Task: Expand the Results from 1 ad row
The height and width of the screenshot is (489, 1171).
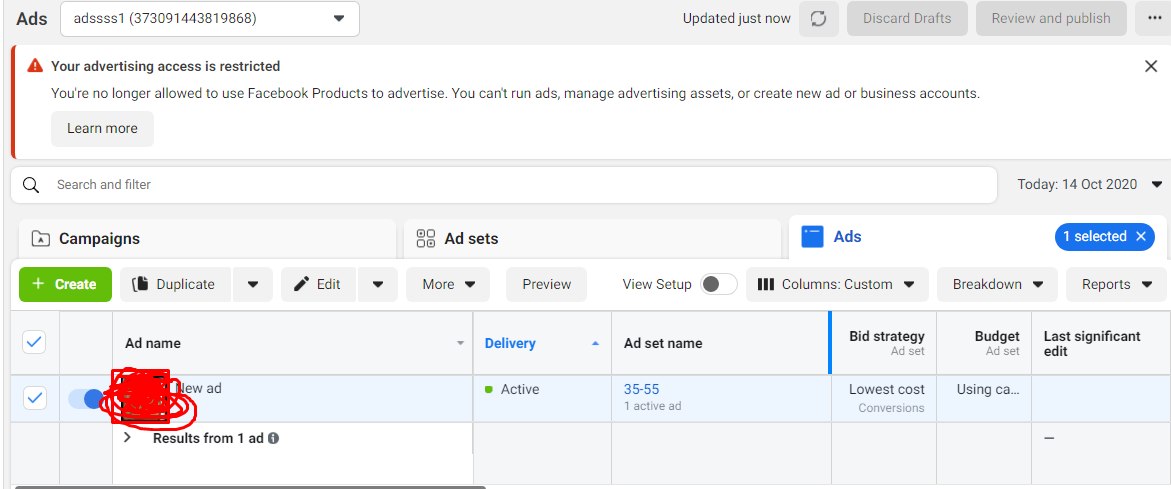Action: pos(128,438)
